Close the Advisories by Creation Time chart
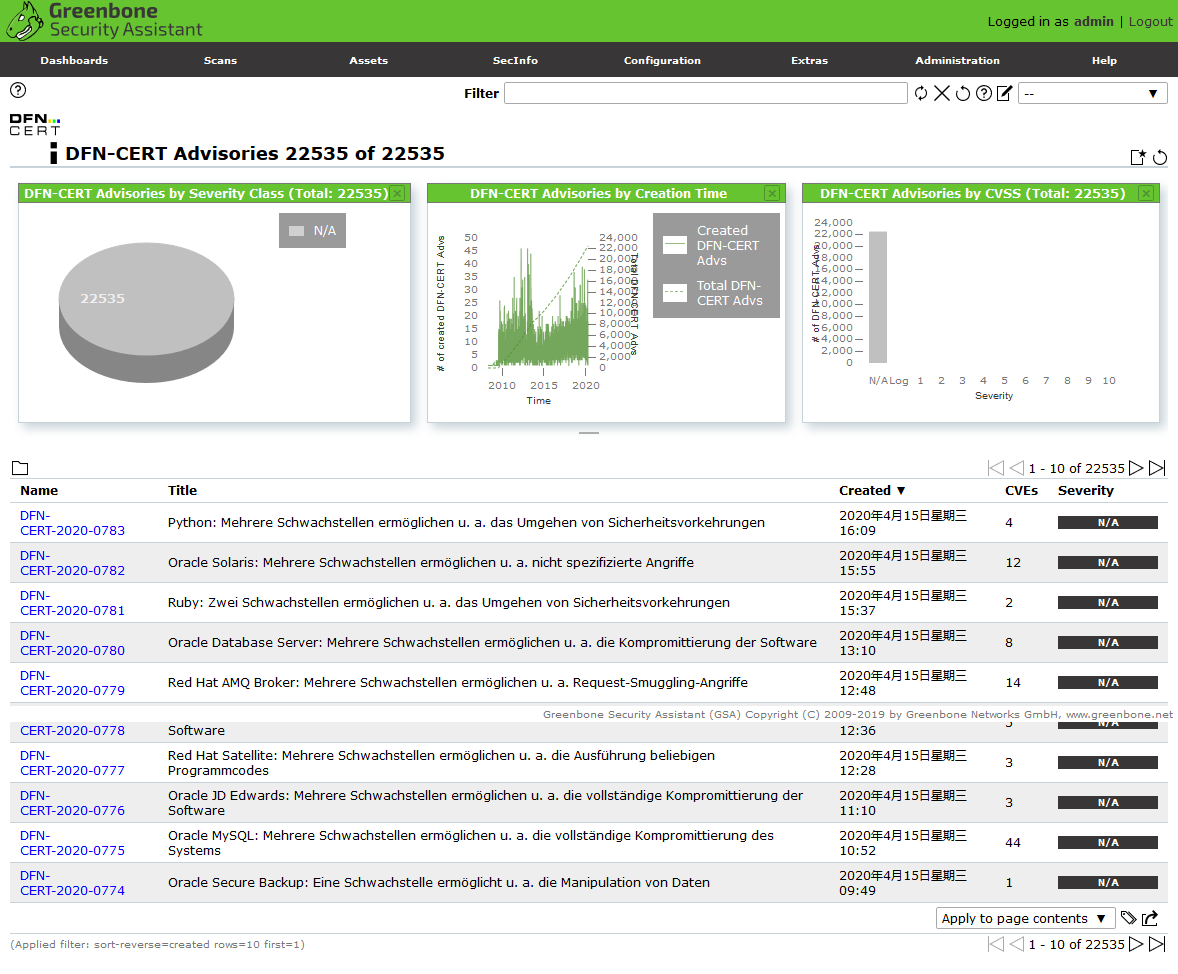The image size is (1178, 974). (x=772, y=193)
